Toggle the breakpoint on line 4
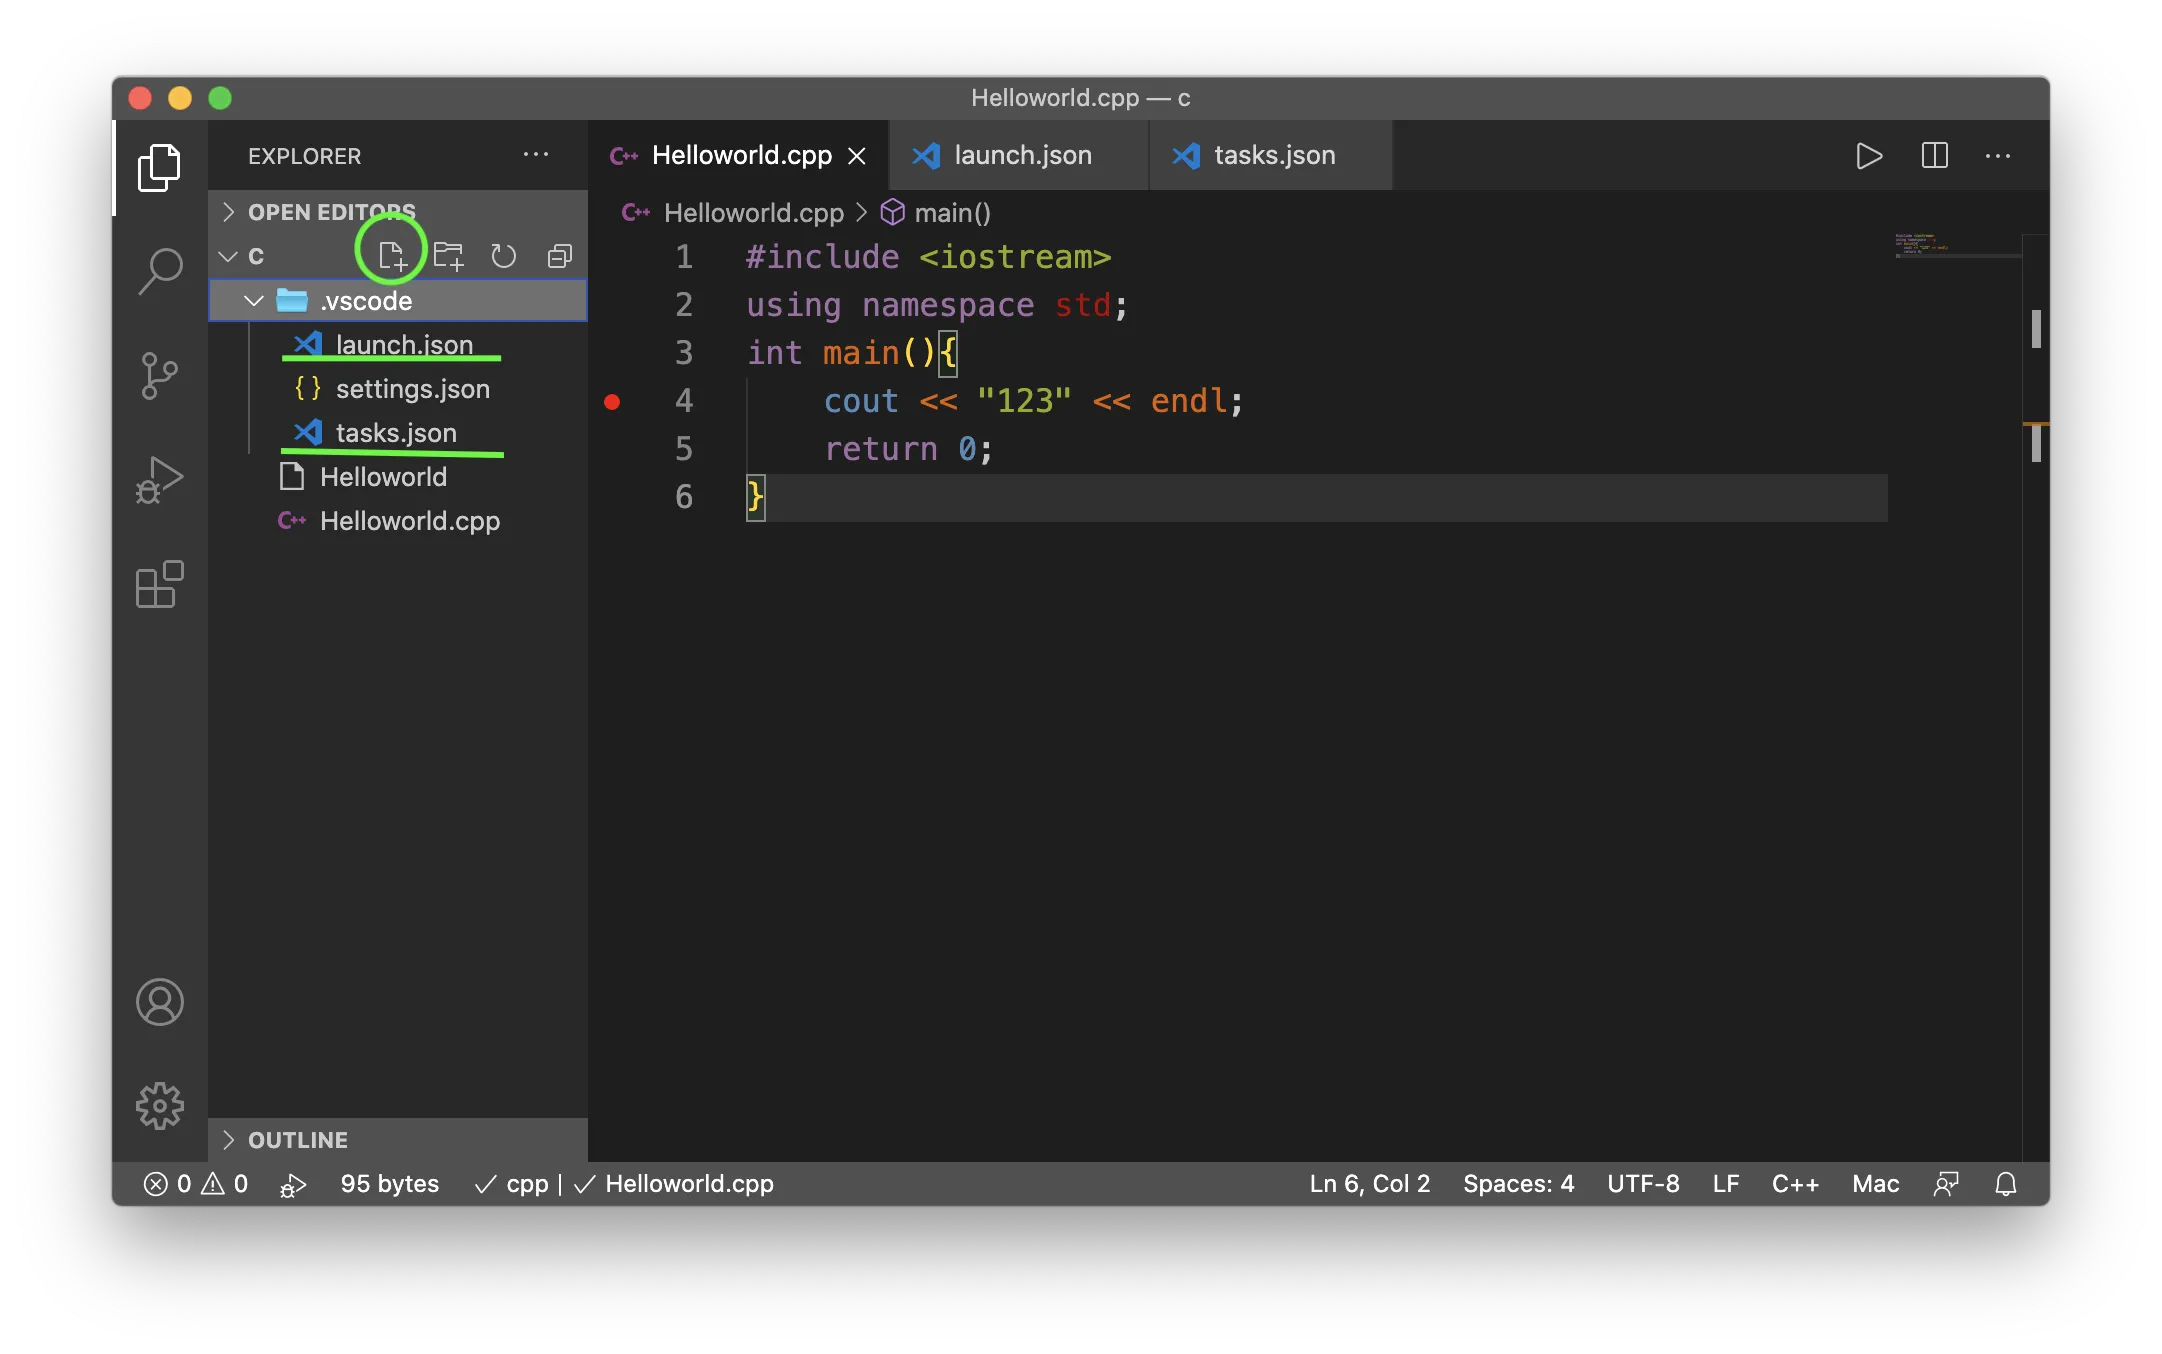 (612, 402)
